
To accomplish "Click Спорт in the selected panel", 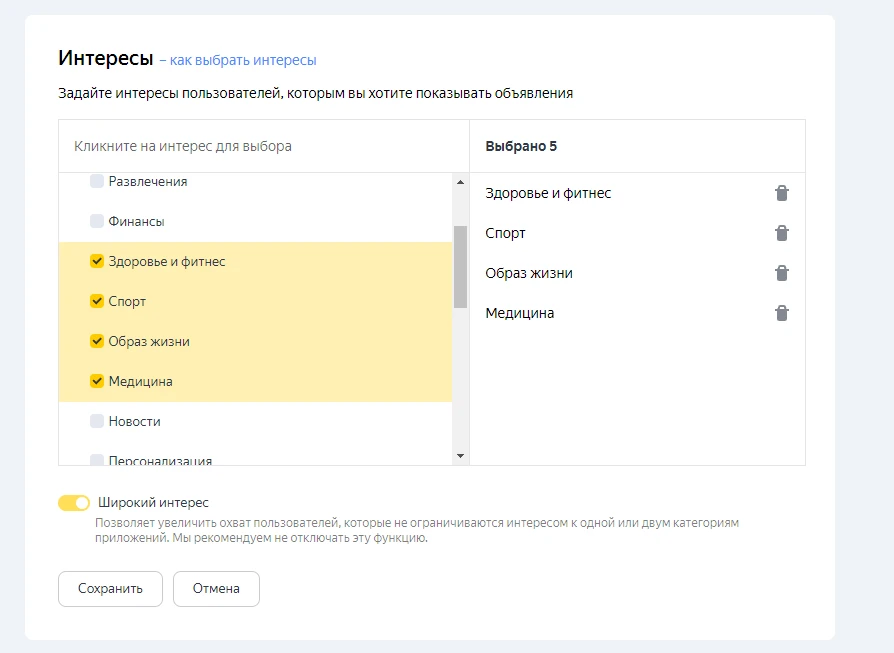I will click(505, 233).
